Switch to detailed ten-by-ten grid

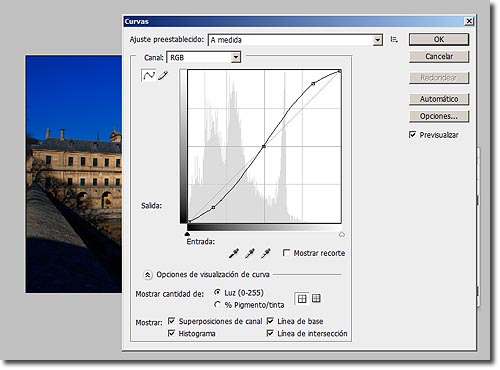(x=316, y=298)
